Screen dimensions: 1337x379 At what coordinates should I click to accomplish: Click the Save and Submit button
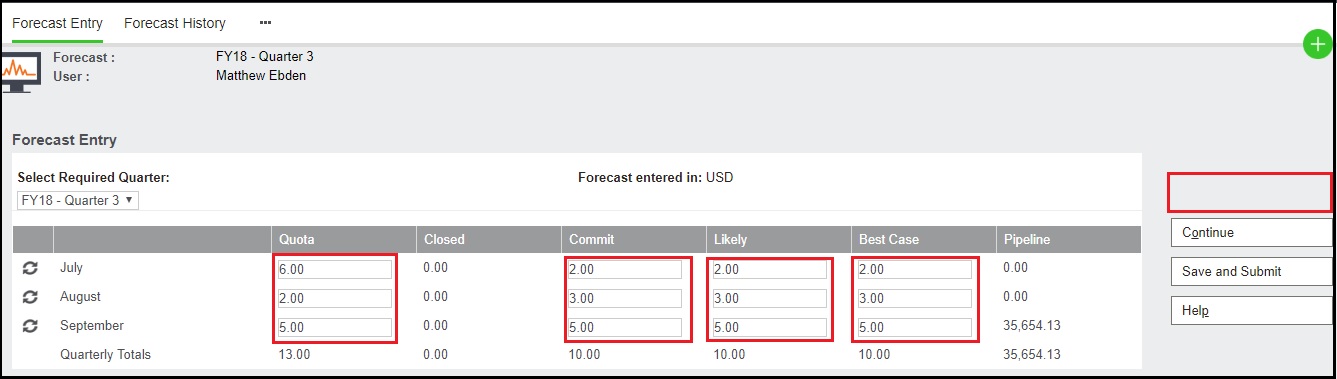tap(1251, 272)
